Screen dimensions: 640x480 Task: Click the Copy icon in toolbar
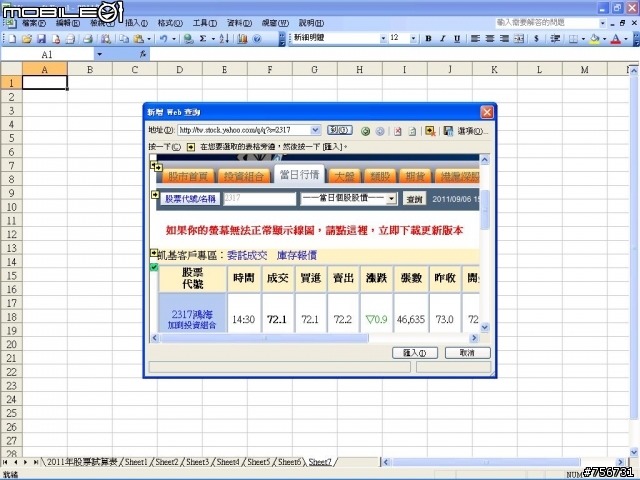[x=124, y=39]
